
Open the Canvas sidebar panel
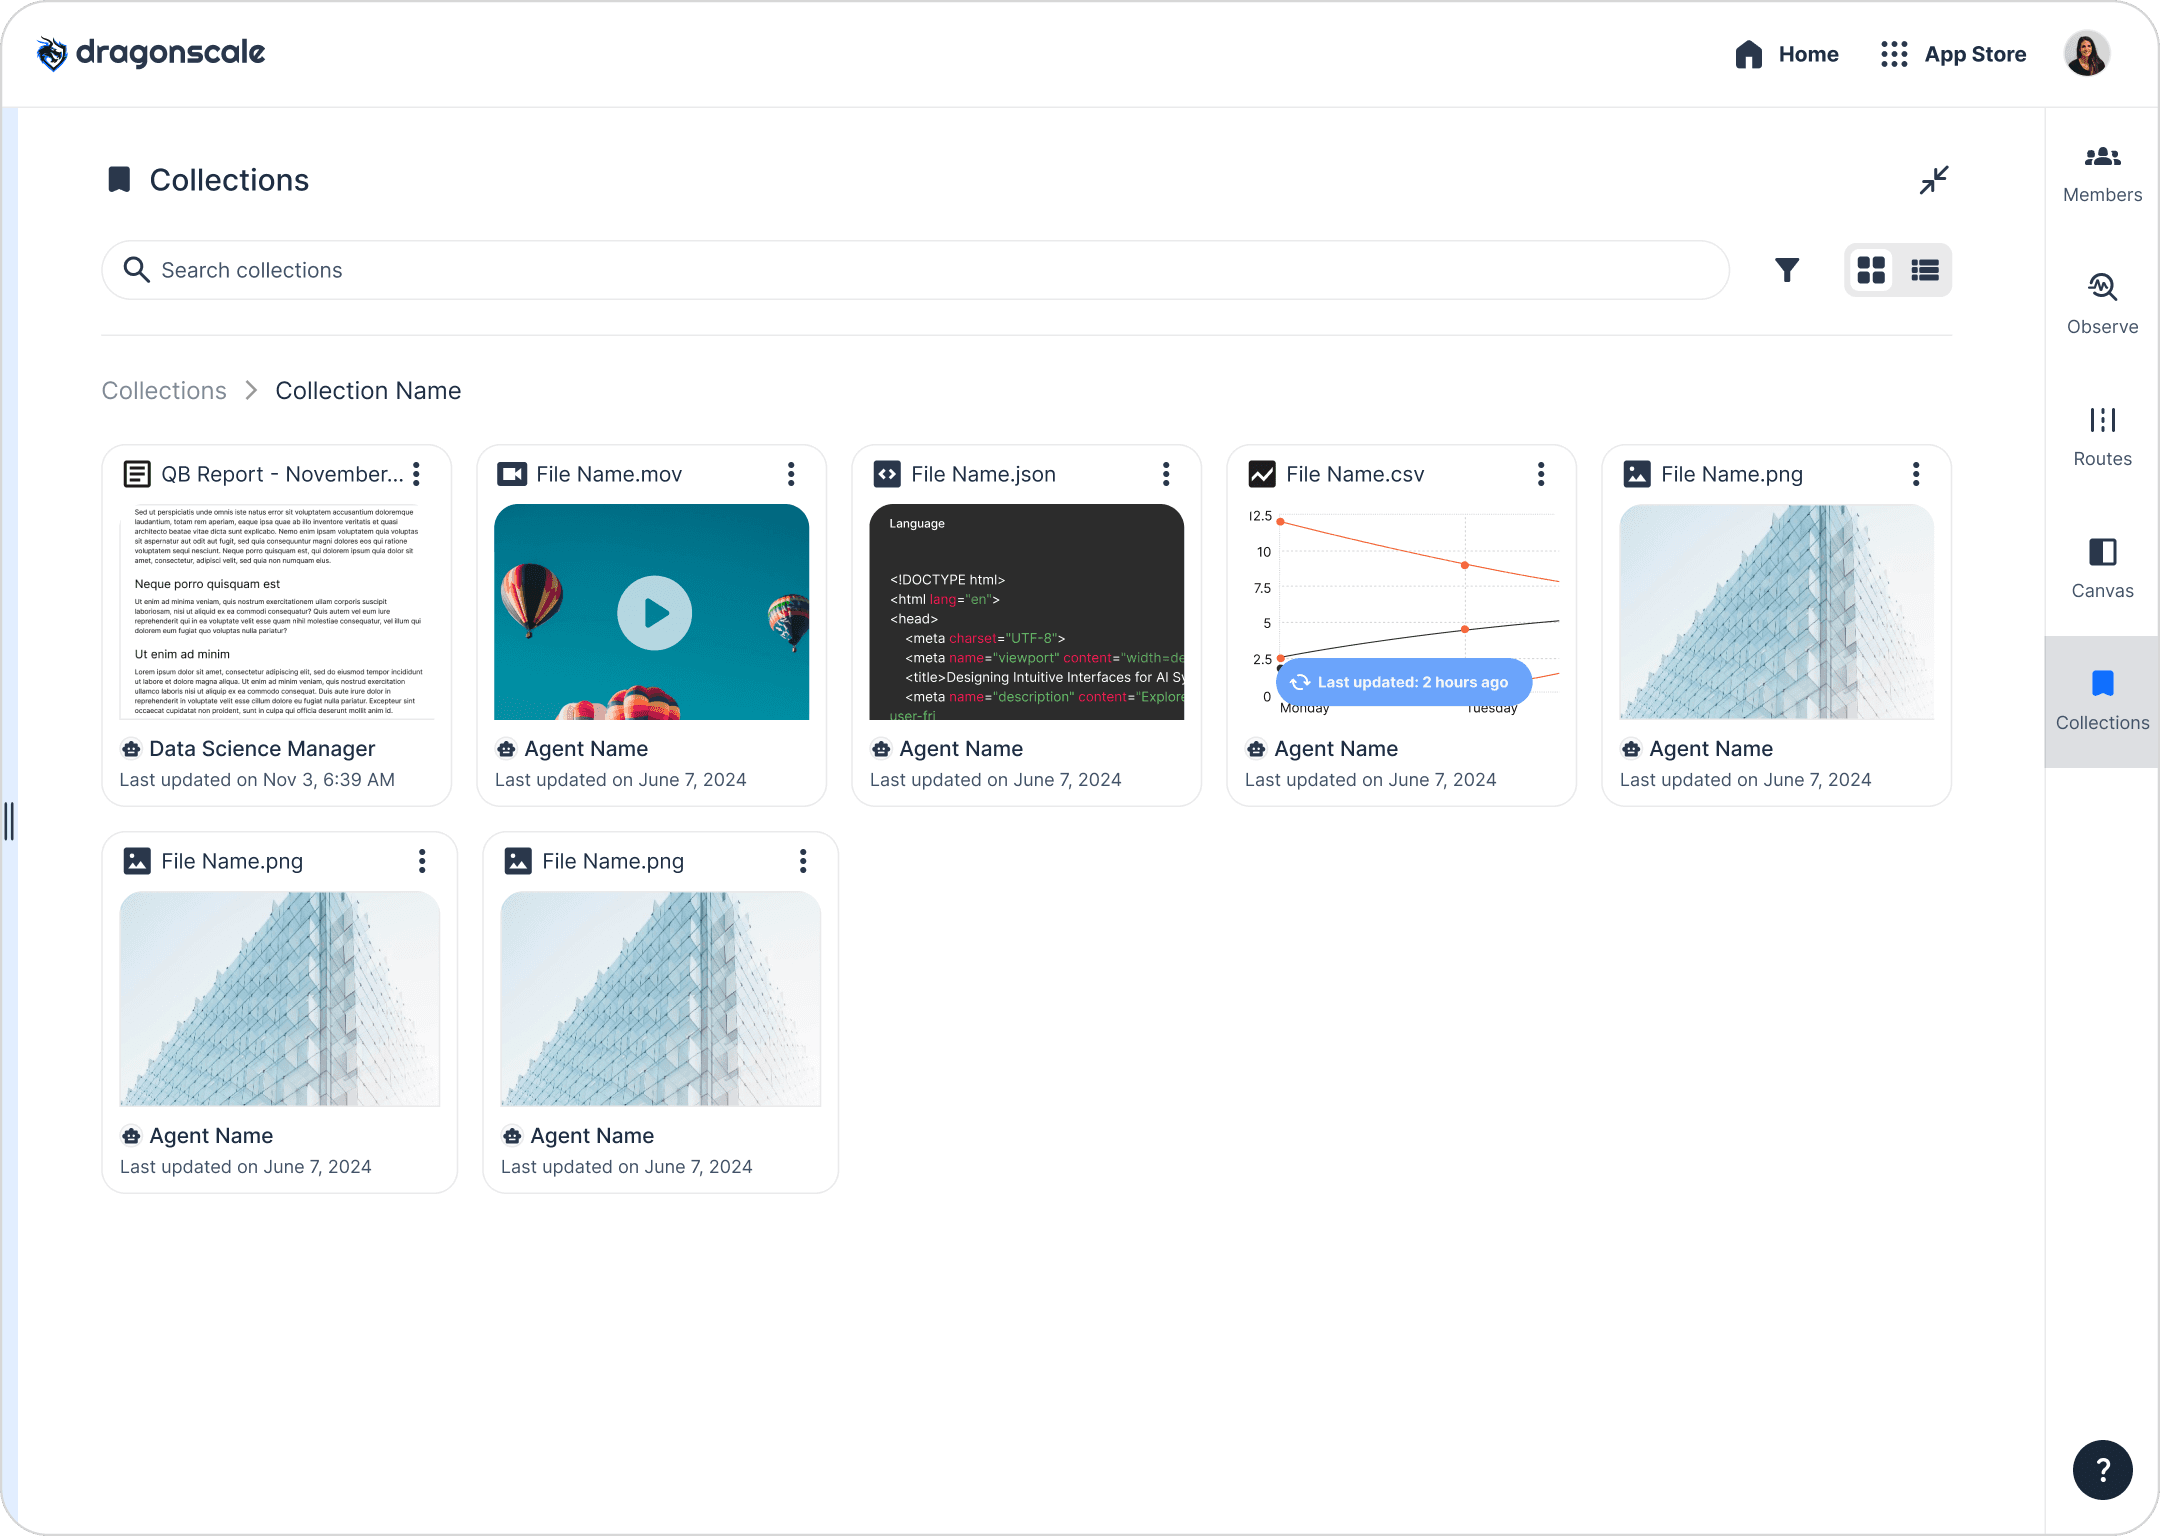pos(2102,569)
